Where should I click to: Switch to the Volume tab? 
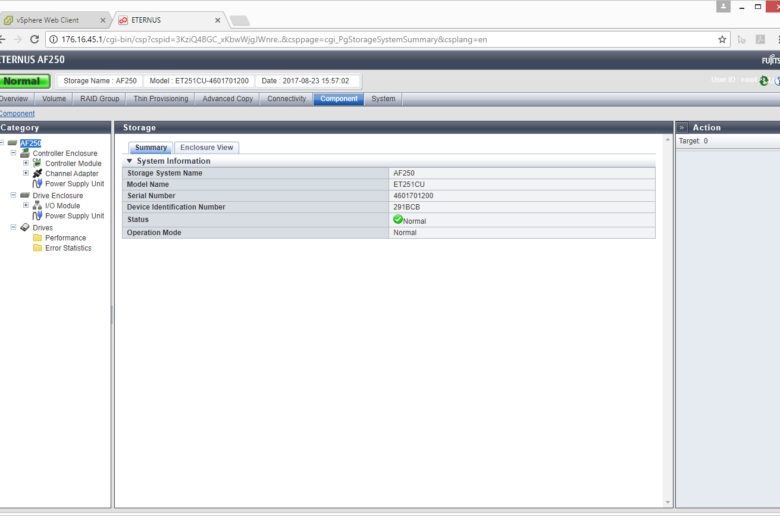pyautogui.click(x=54, y=99)
